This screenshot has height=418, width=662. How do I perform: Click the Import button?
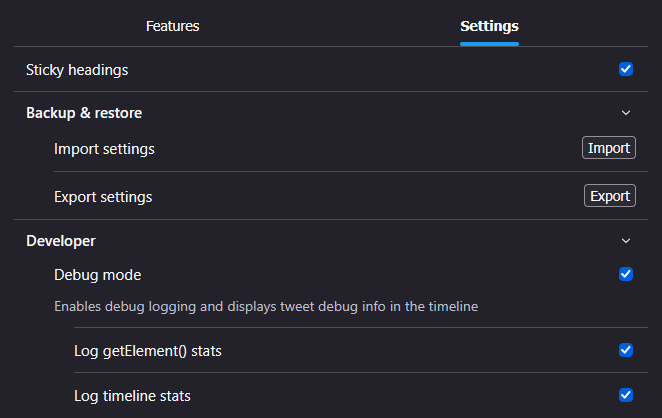pyautogui.click(x=609, y=148)
